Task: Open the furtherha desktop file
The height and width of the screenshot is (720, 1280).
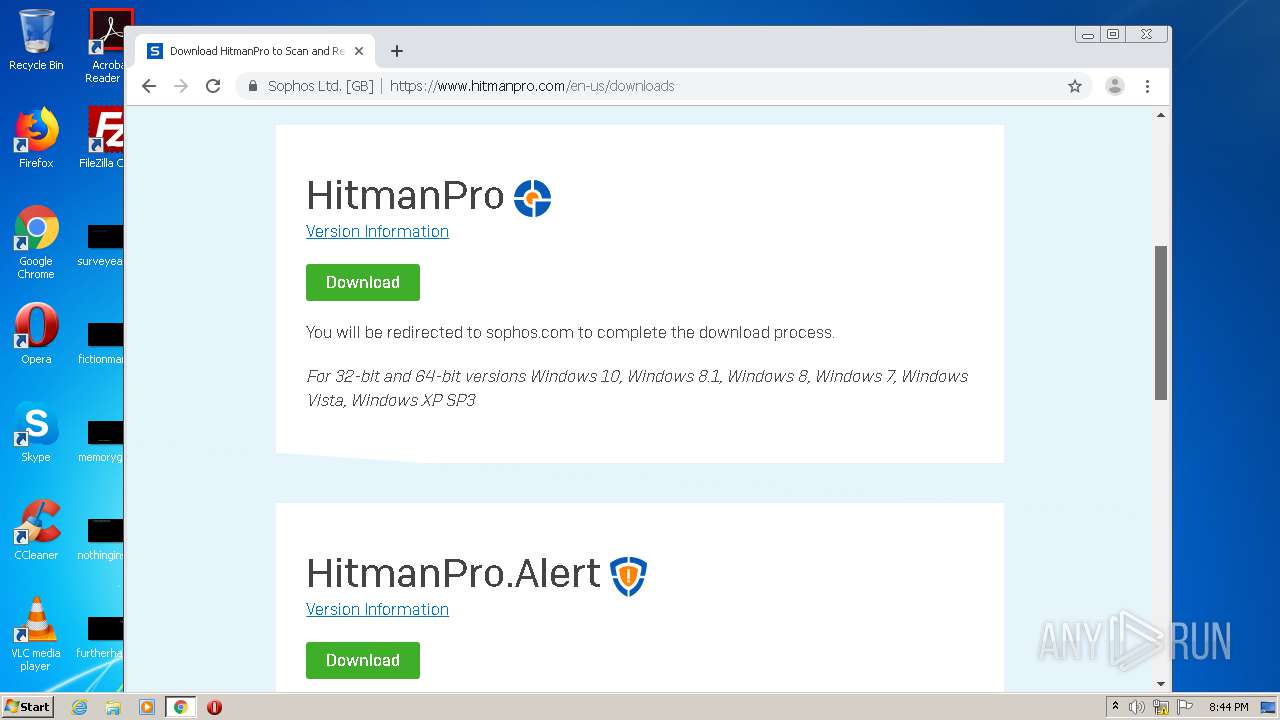Action: point(102,637)
